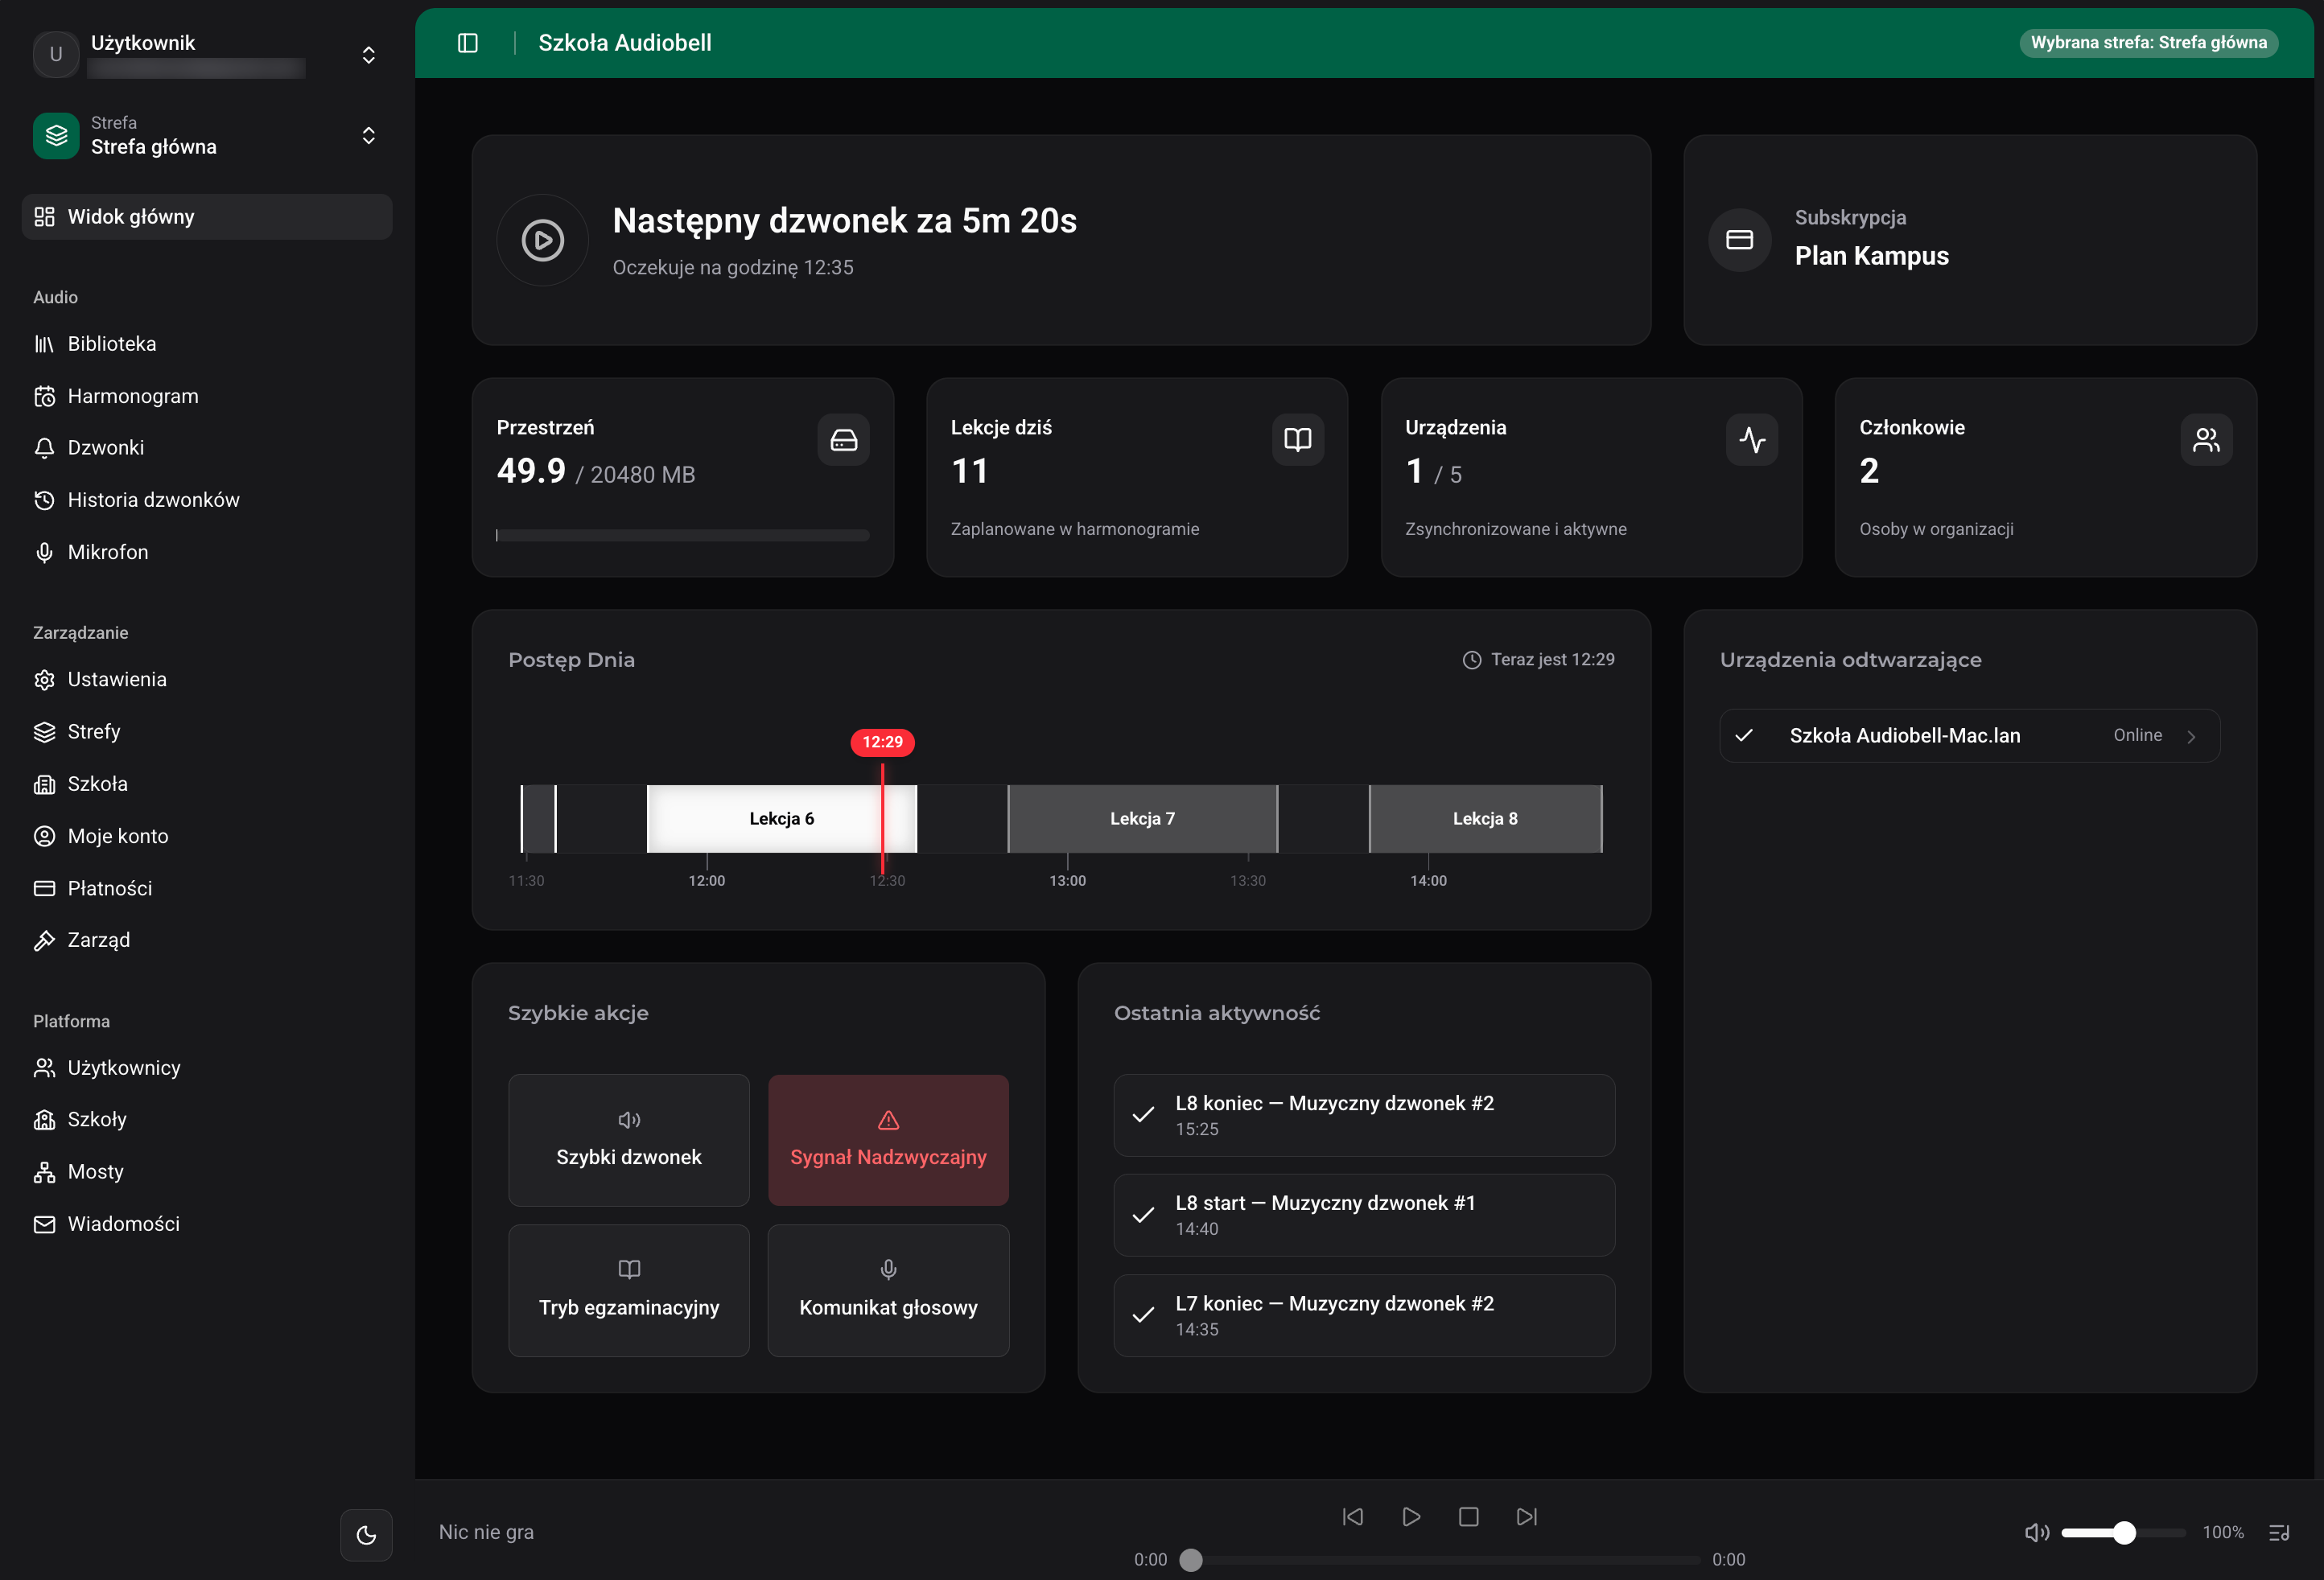Skip to the previous track
Image resolution: width=2324 pixels, height=1580 pixels.
click(1352, 1517)
